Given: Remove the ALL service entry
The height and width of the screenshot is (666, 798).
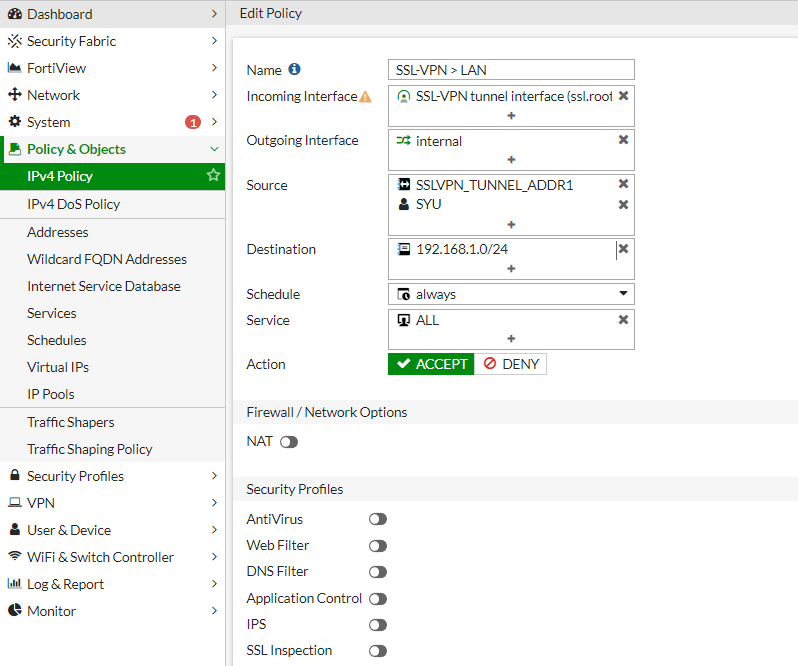Looking at the screenshot, I should [623, 320].
